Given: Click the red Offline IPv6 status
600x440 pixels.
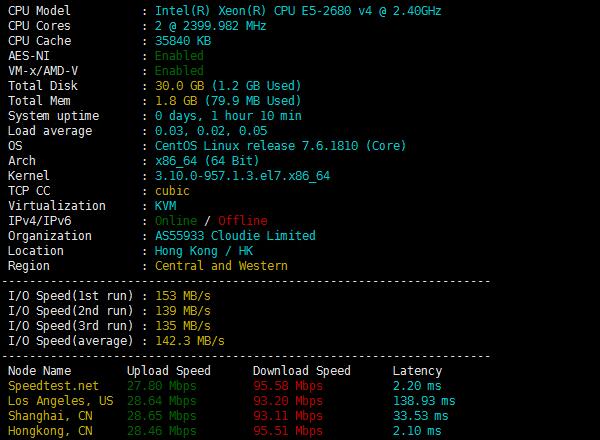Looking at the screenshot, I should point(243,221).
